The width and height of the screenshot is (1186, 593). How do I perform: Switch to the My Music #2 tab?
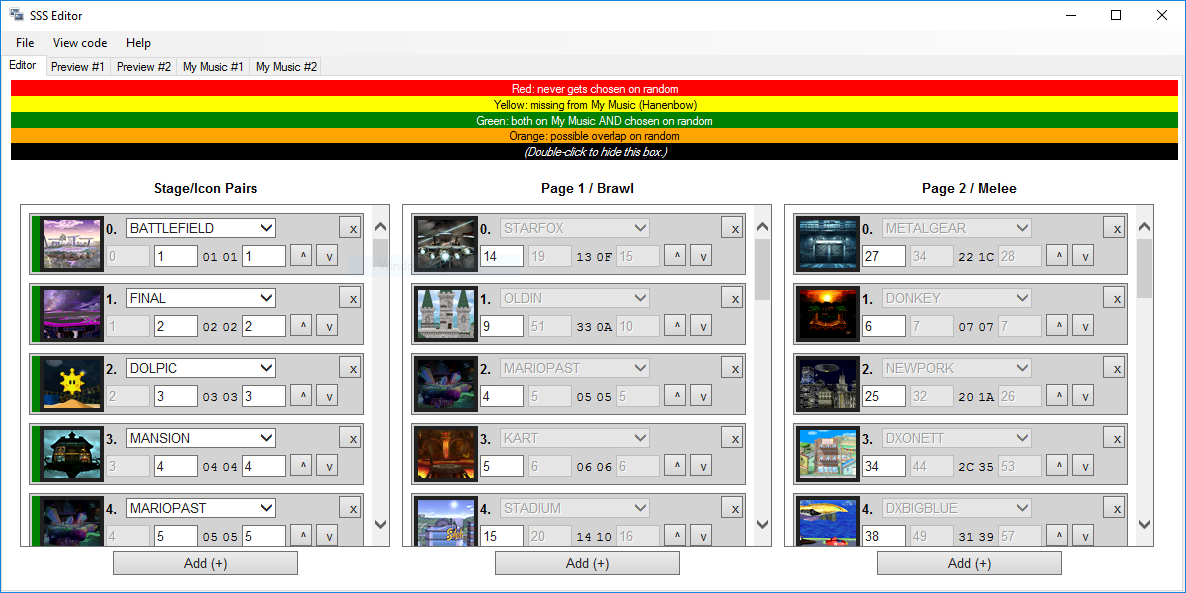(x=287, y=67)
